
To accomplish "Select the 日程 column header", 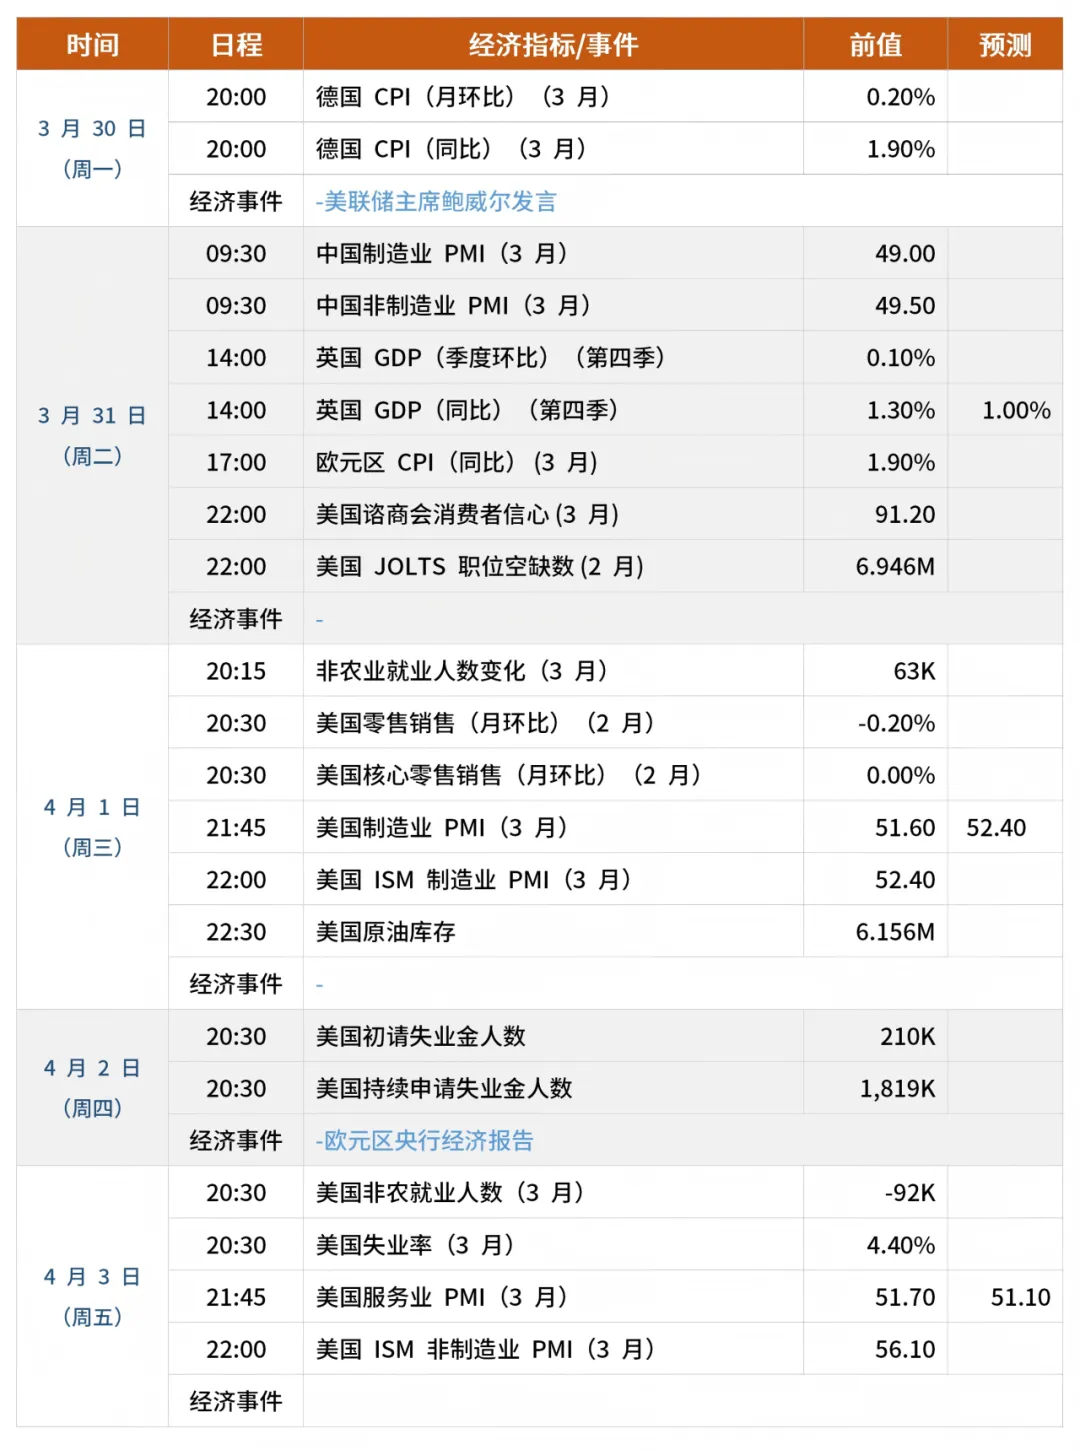I will (236, 45).
